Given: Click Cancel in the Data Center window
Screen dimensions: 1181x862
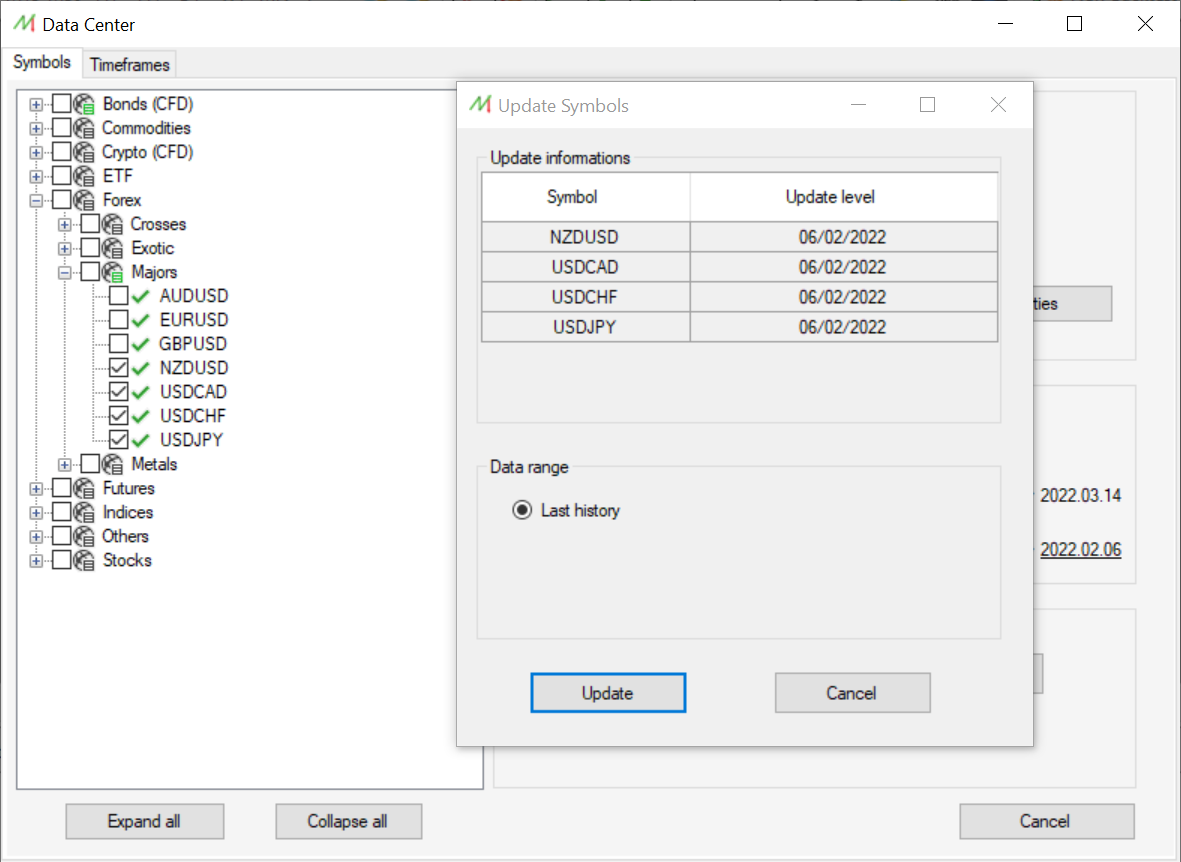Looking at the screenshot, I should (1046, 821).
